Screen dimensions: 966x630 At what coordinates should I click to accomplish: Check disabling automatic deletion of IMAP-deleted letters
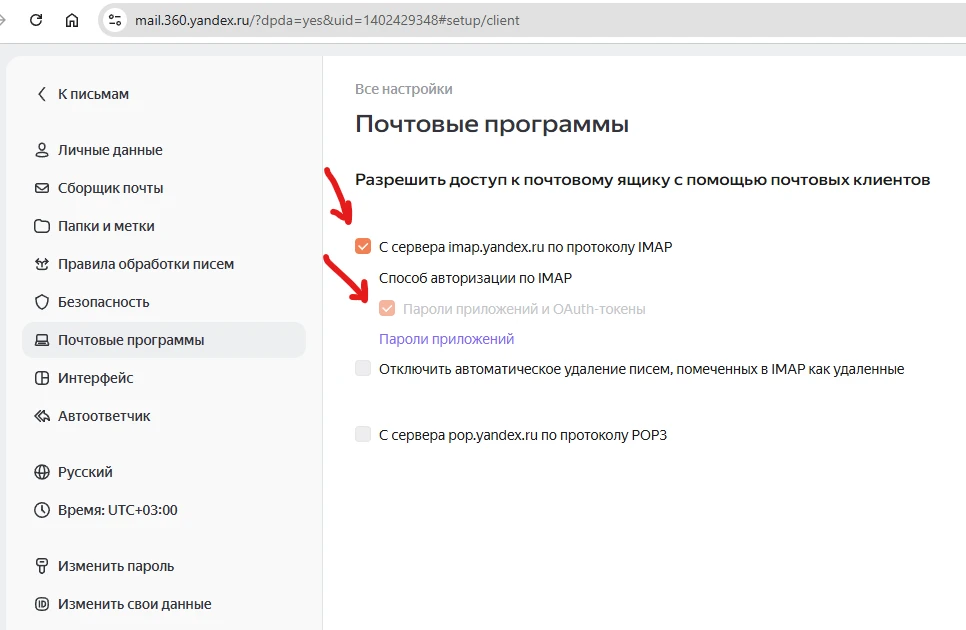[363, 368]
